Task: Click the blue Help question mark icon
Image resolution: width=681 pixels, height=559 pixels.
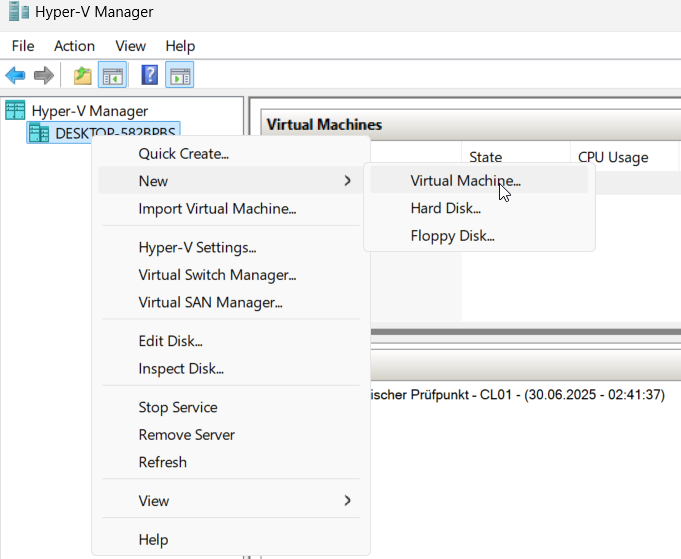Action: pyautogui.click(x=150, y=76)
